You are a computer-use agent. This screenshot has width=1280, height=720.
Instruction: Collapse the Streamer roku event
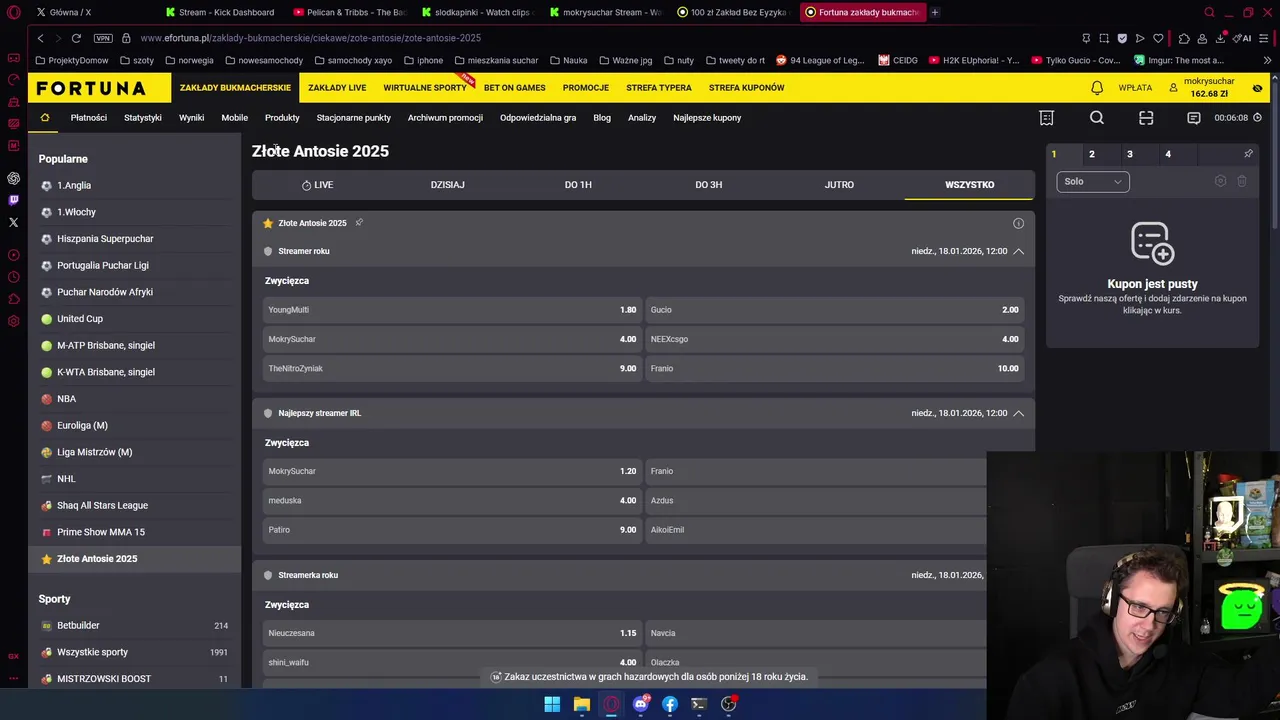coord(1018,251)
